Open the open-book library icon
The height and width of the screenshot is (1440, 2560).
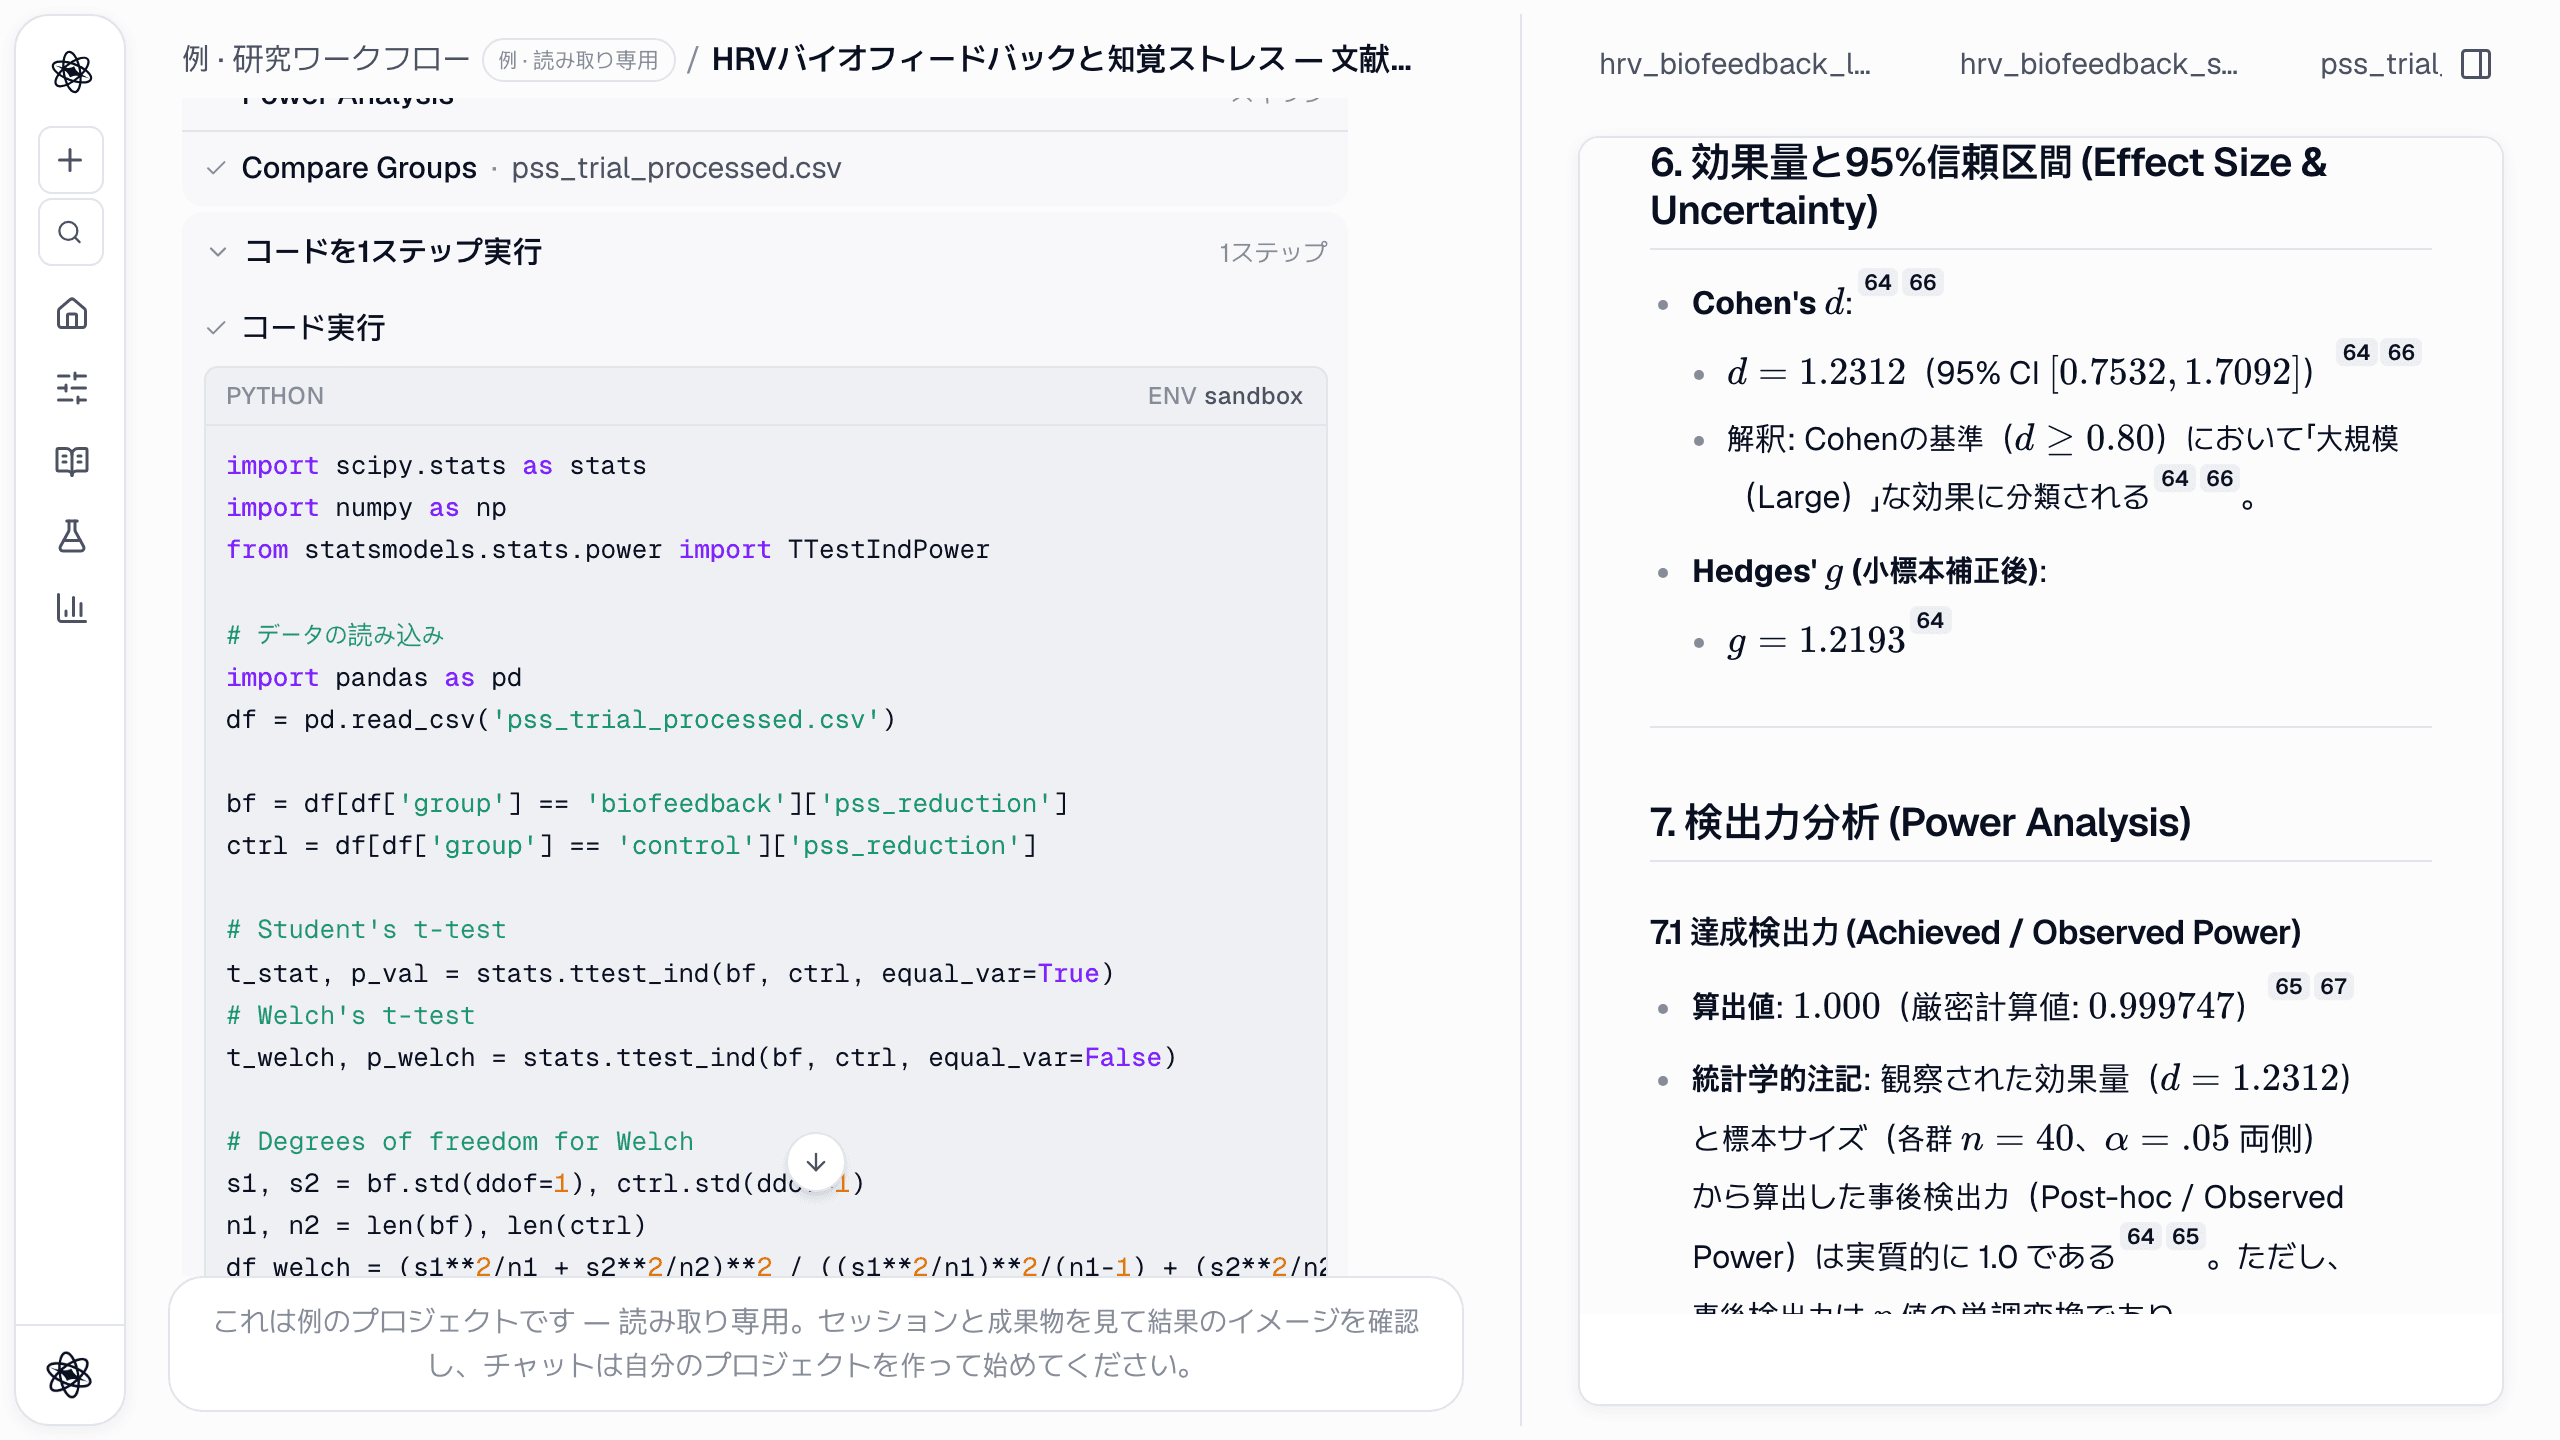(x=71, y=461)
